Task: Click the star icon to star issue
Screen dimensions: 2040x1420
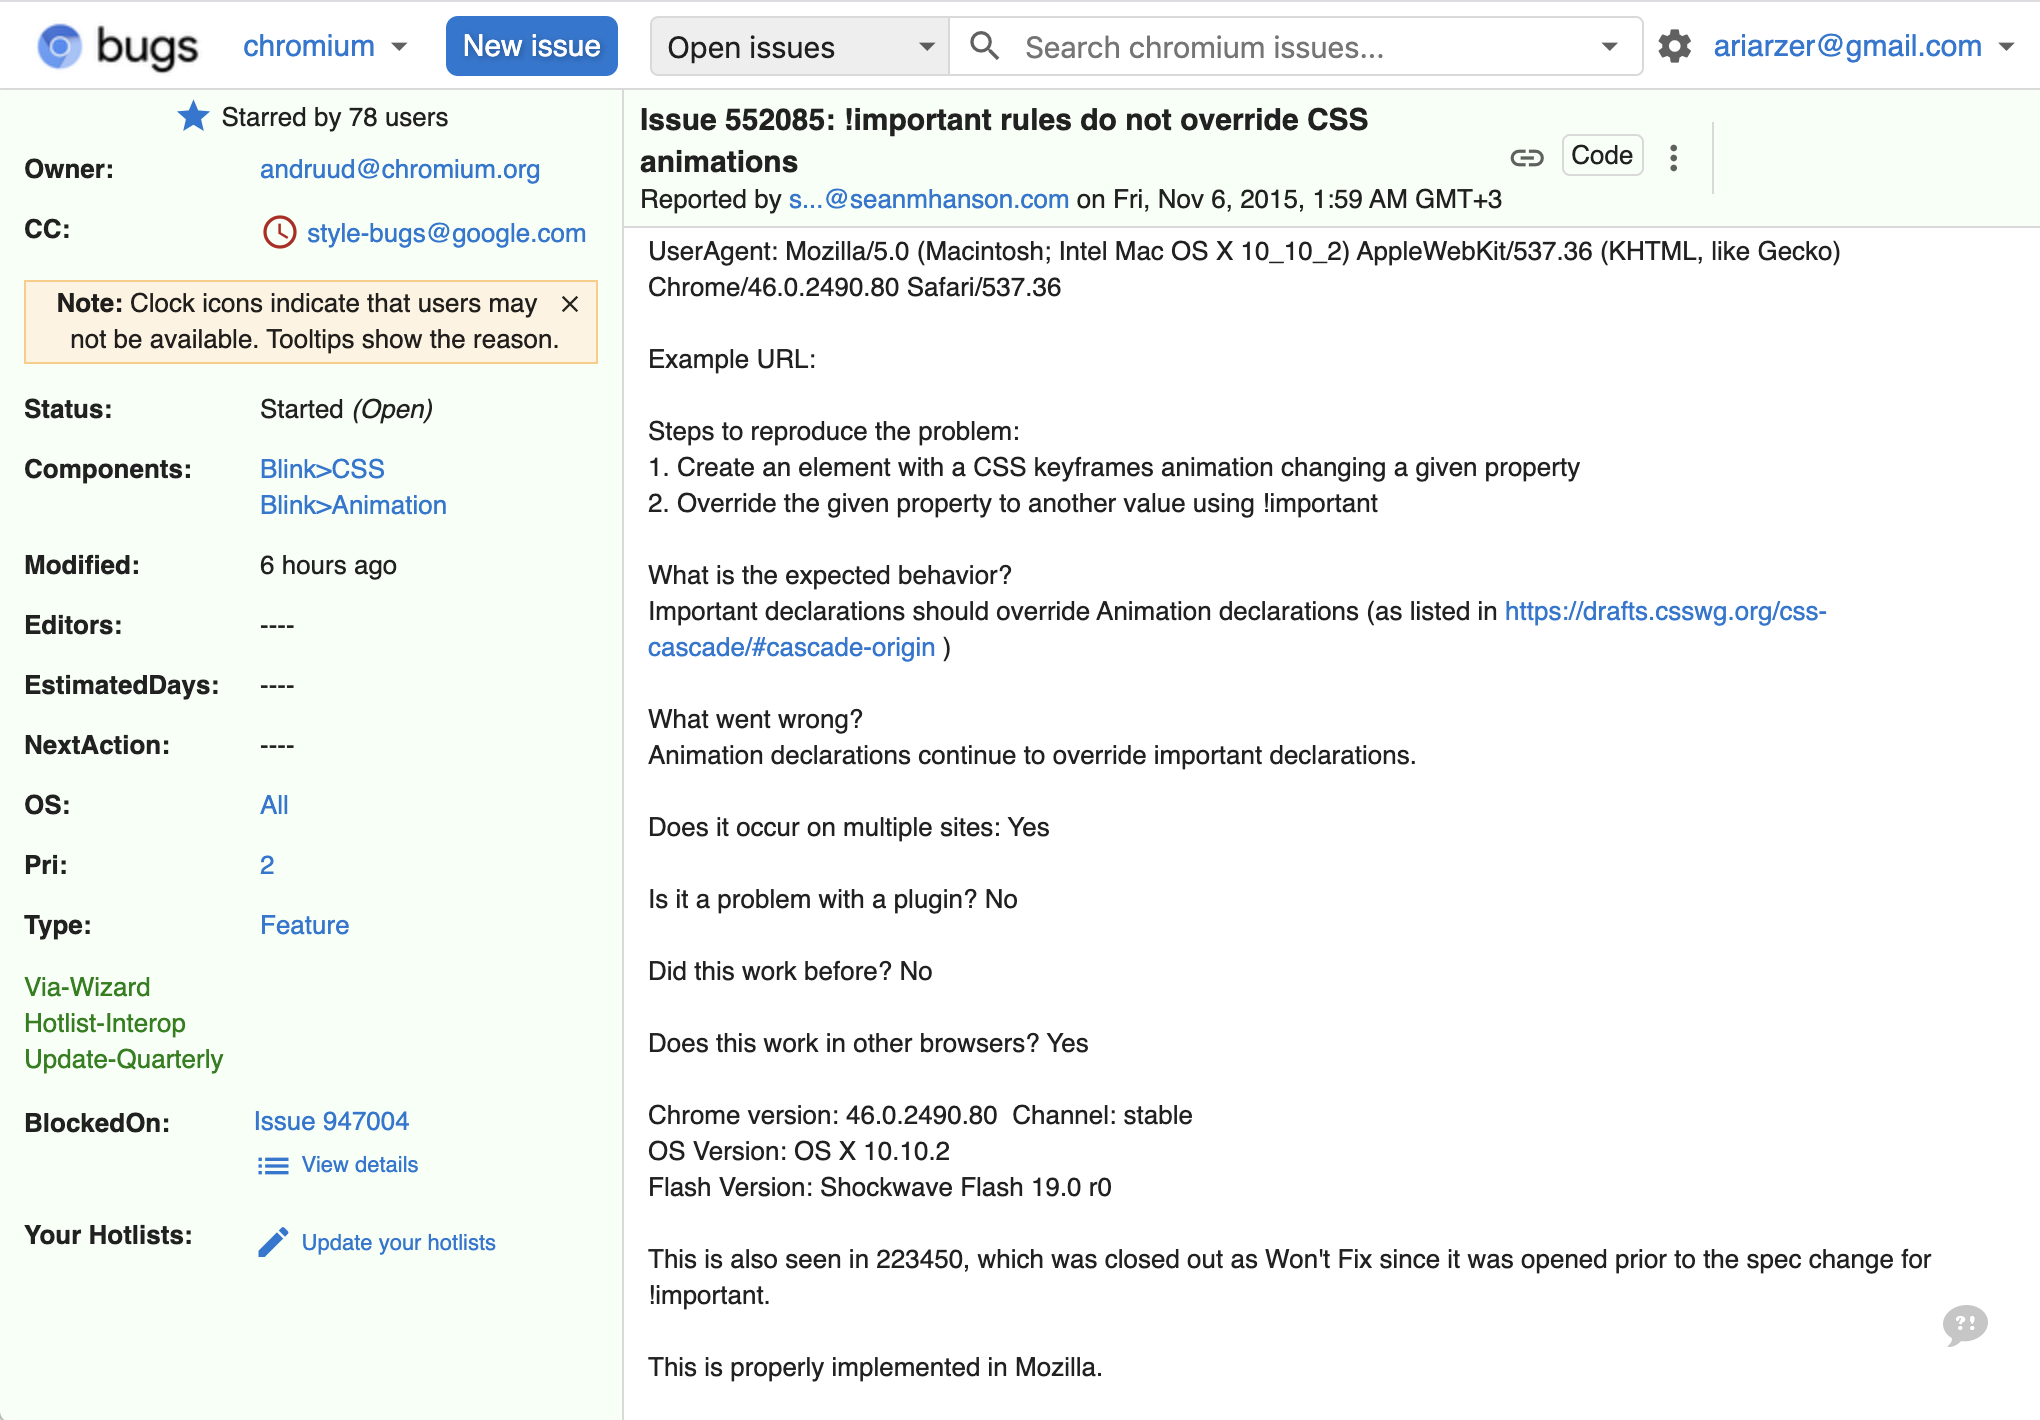Action: (193, 117)
